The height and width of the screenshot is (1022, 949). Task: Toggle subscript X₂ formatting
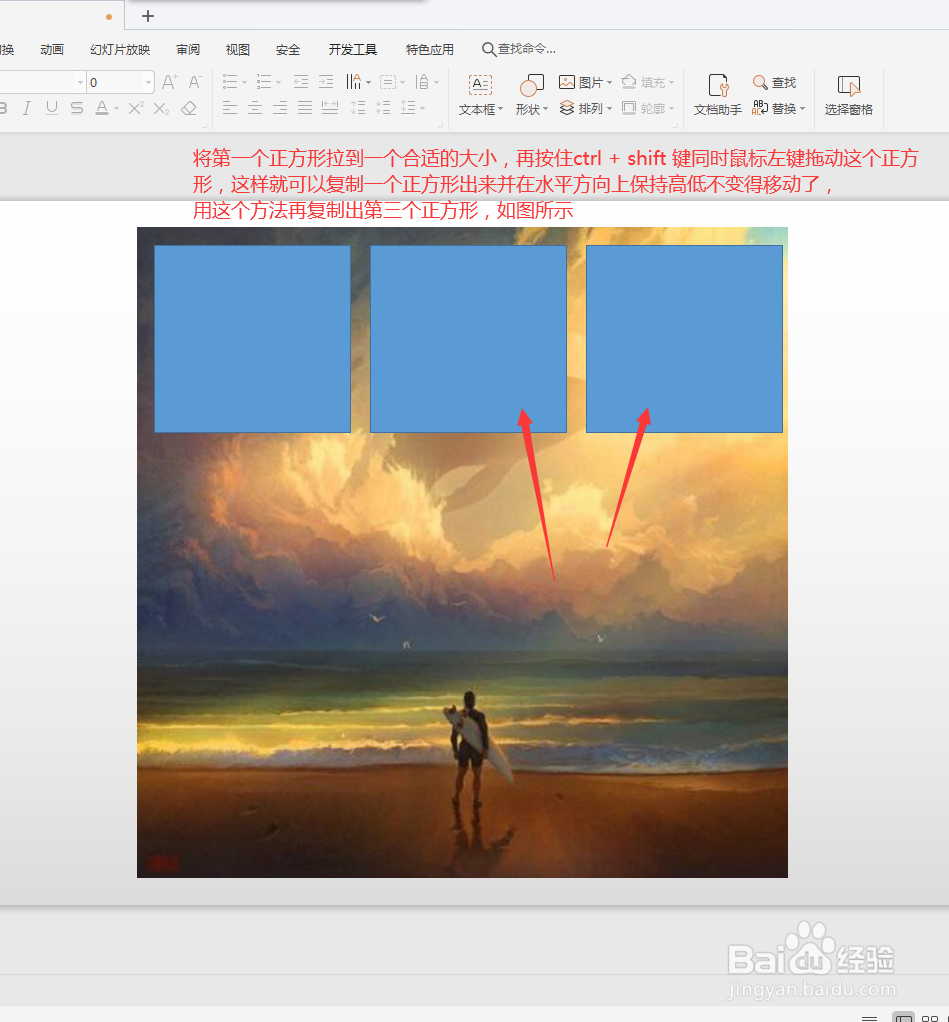(x=161, y=109)
